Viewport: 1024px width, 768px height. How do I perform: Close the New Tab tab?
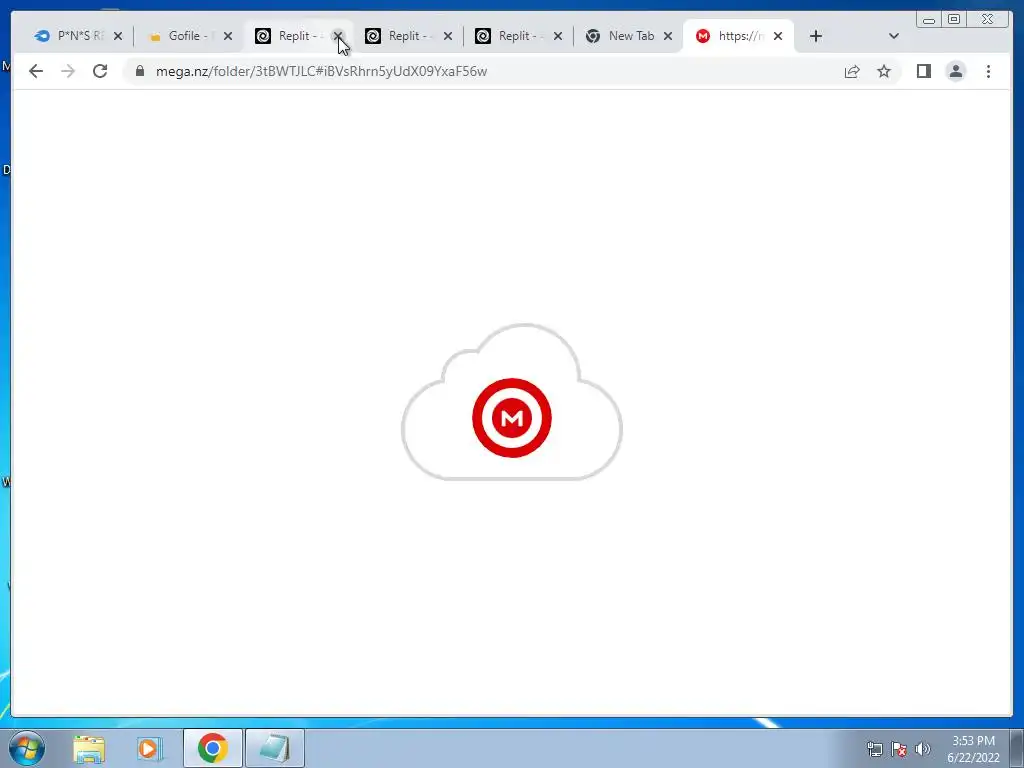click(x=668, y=37)
